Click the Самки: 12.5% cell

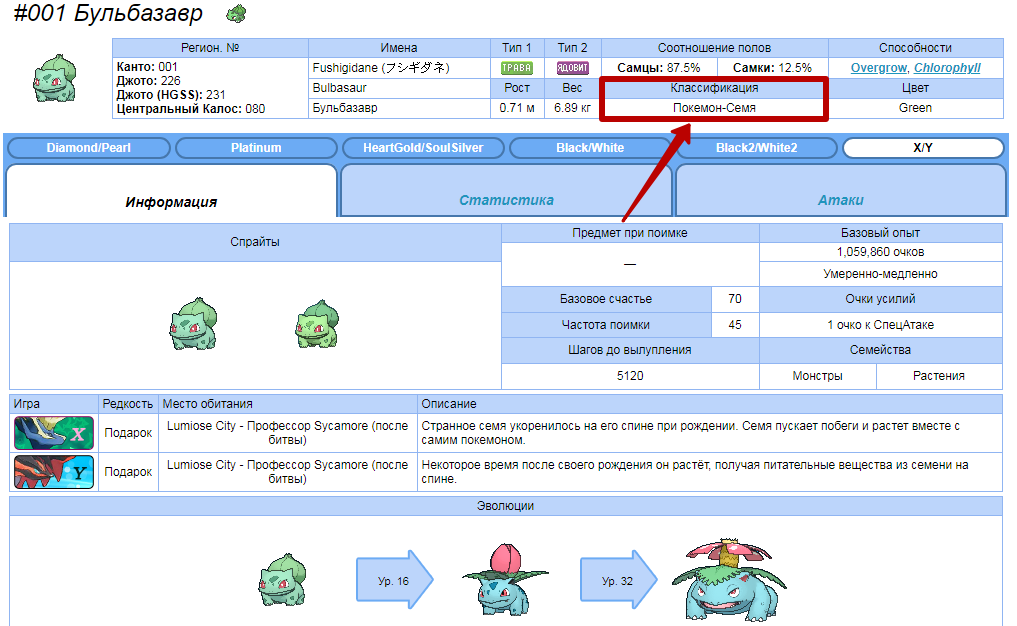(x=772, y=67)
